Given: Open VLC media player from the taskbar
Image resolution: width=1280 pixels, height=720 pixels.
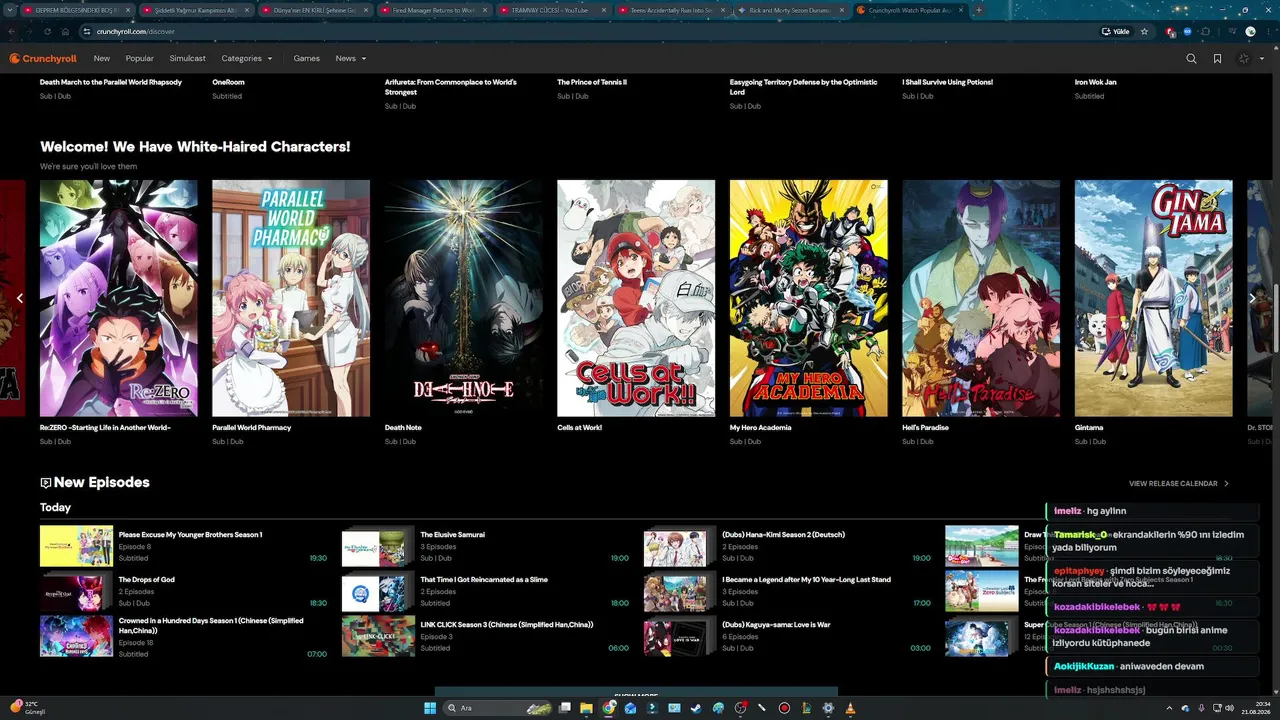Looking at the screenshot, I should (850, 708).
